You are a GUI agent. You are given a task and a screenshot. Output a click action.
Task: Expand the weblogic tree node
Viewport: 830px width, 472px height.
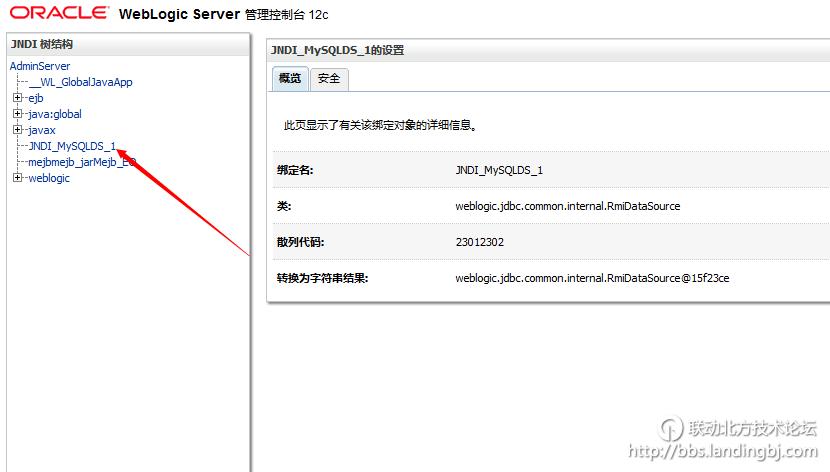tap(17, 177)
